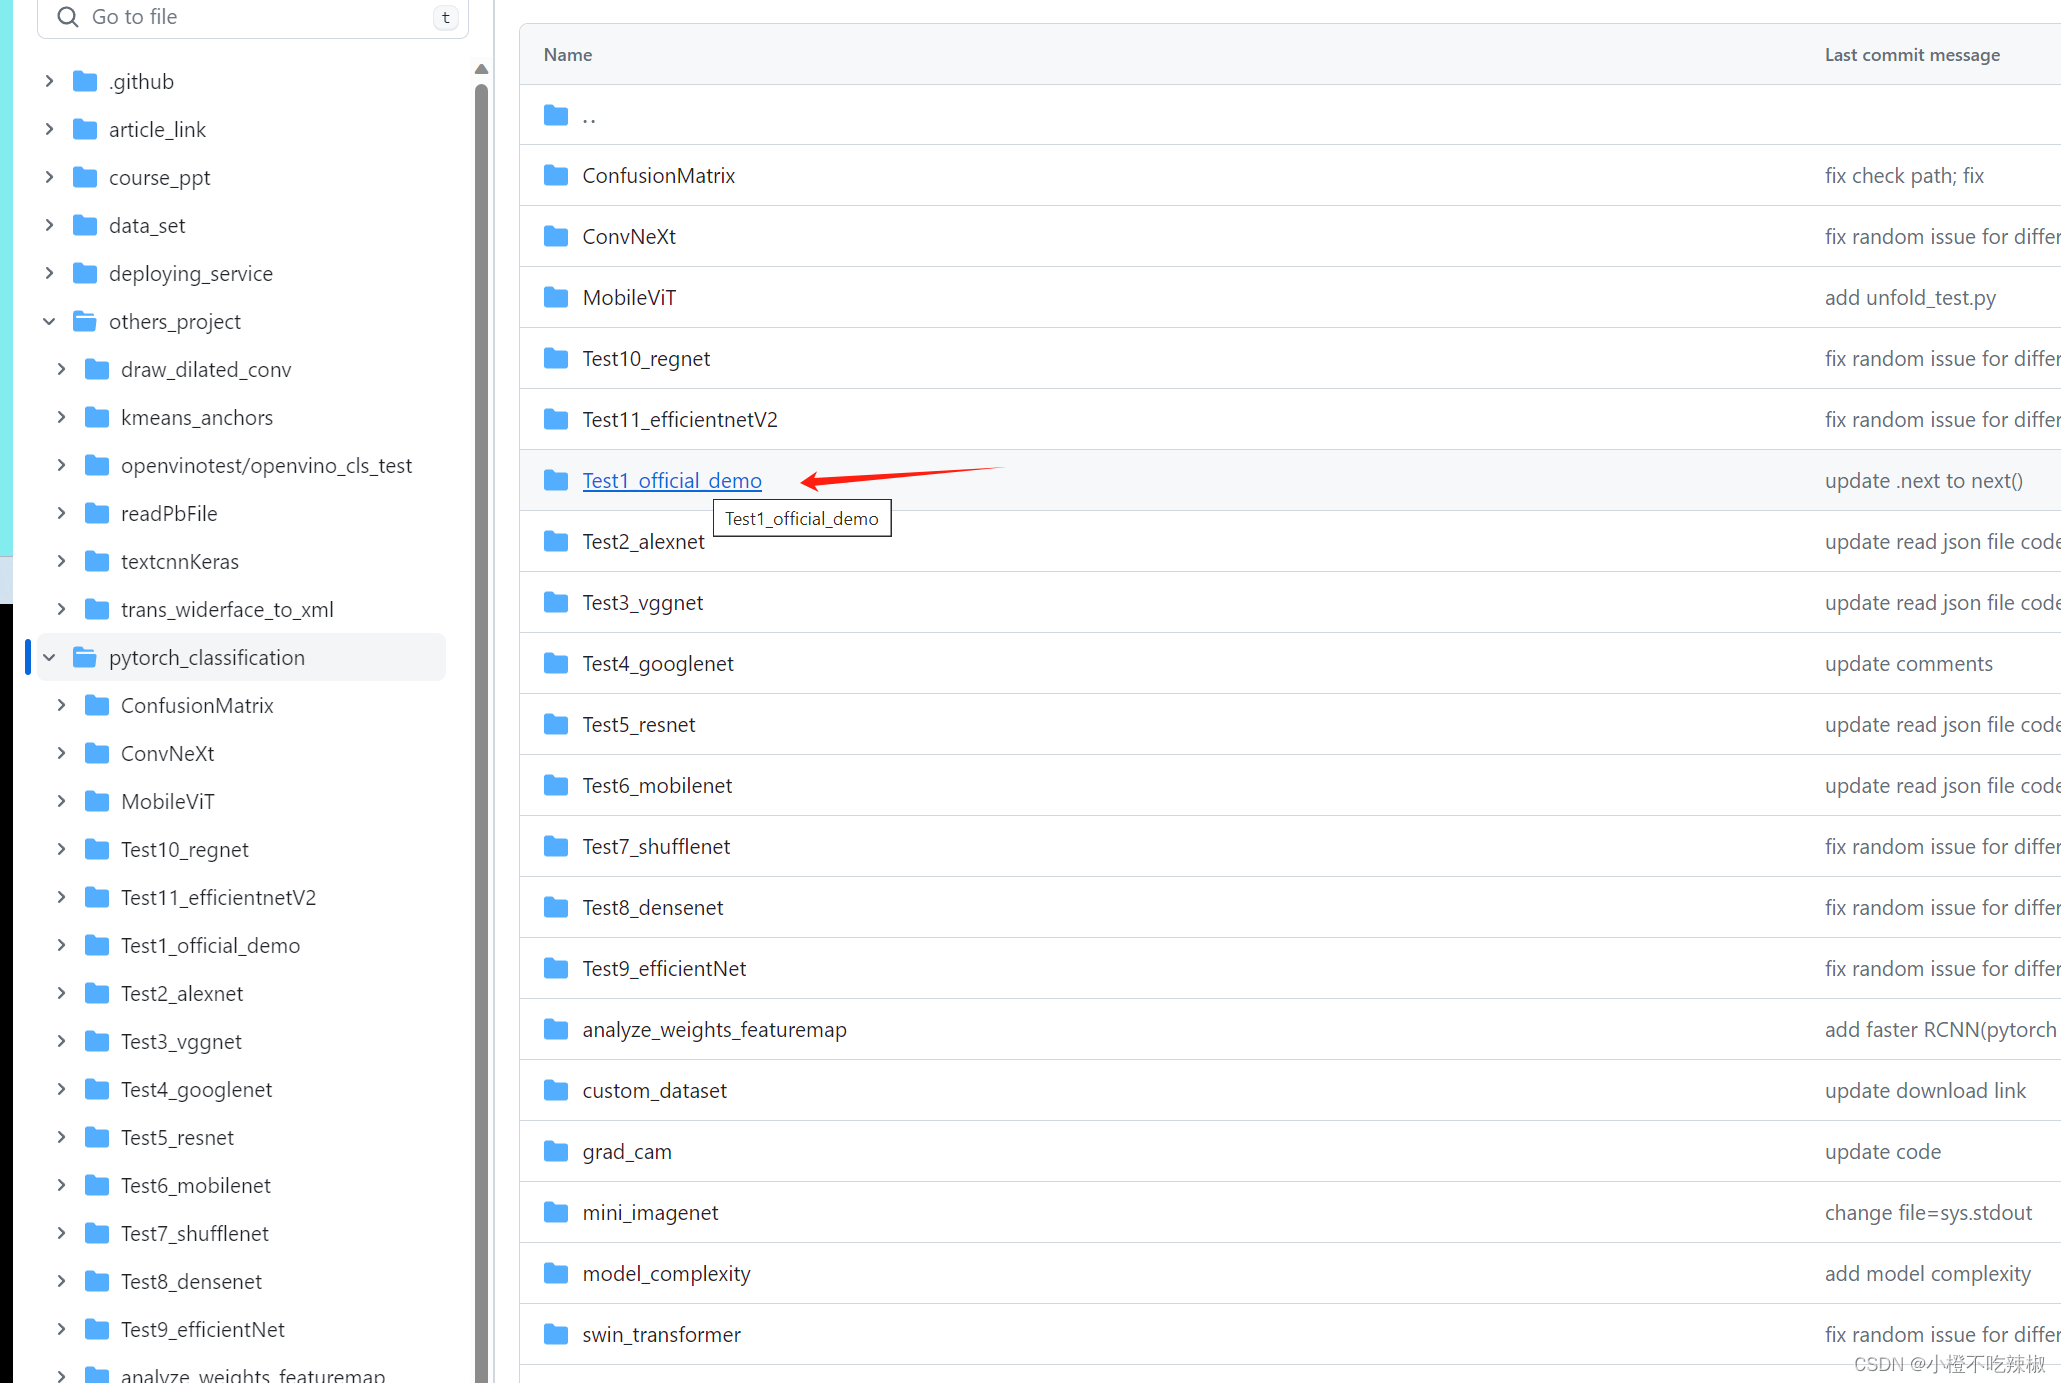Collapse the others_project tree folder

[x=49, y=321]
